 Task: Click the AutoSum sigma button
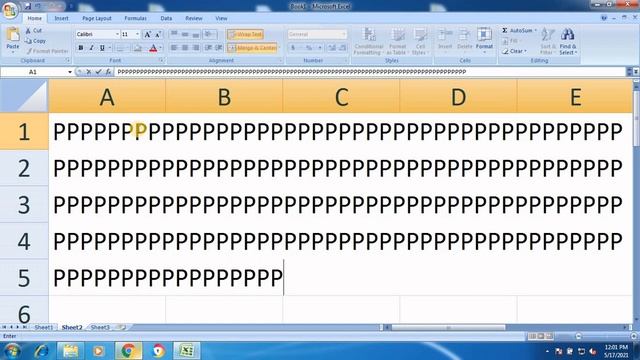516,31
